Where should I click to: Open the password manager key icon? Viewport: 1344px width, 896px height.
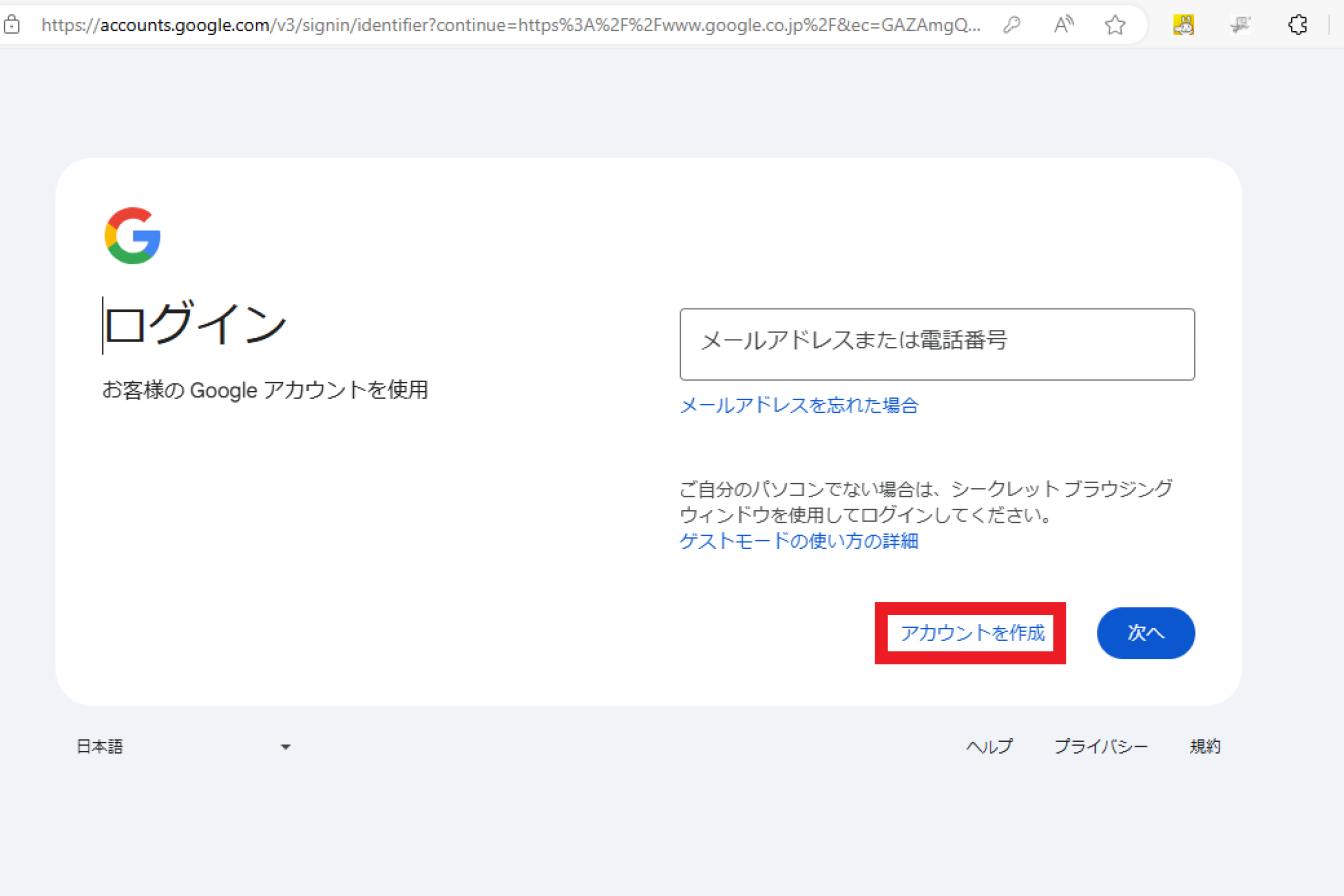(x=1012, y=25)
